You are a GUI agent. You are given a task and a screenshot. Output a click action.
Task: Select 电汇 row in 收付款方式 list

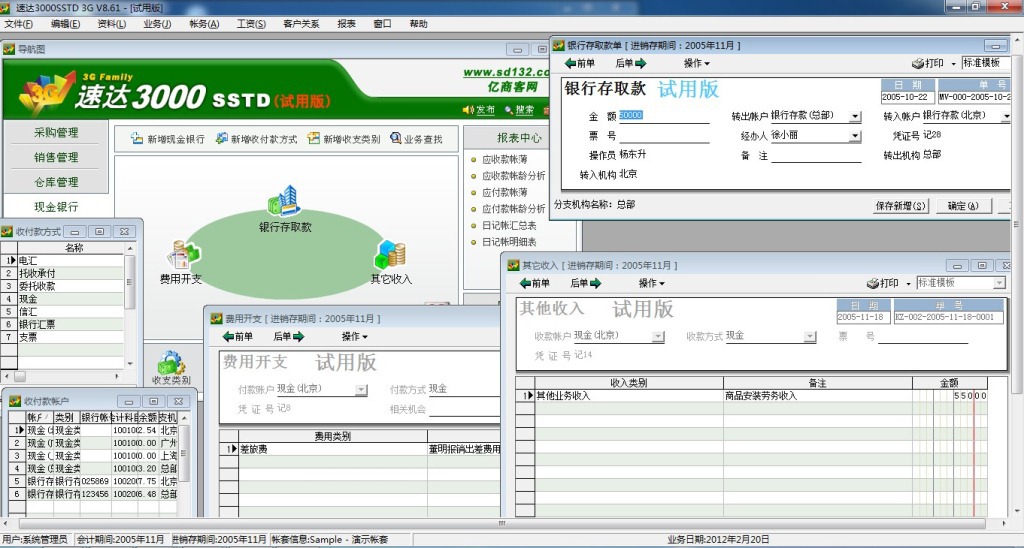coord(71,261)
